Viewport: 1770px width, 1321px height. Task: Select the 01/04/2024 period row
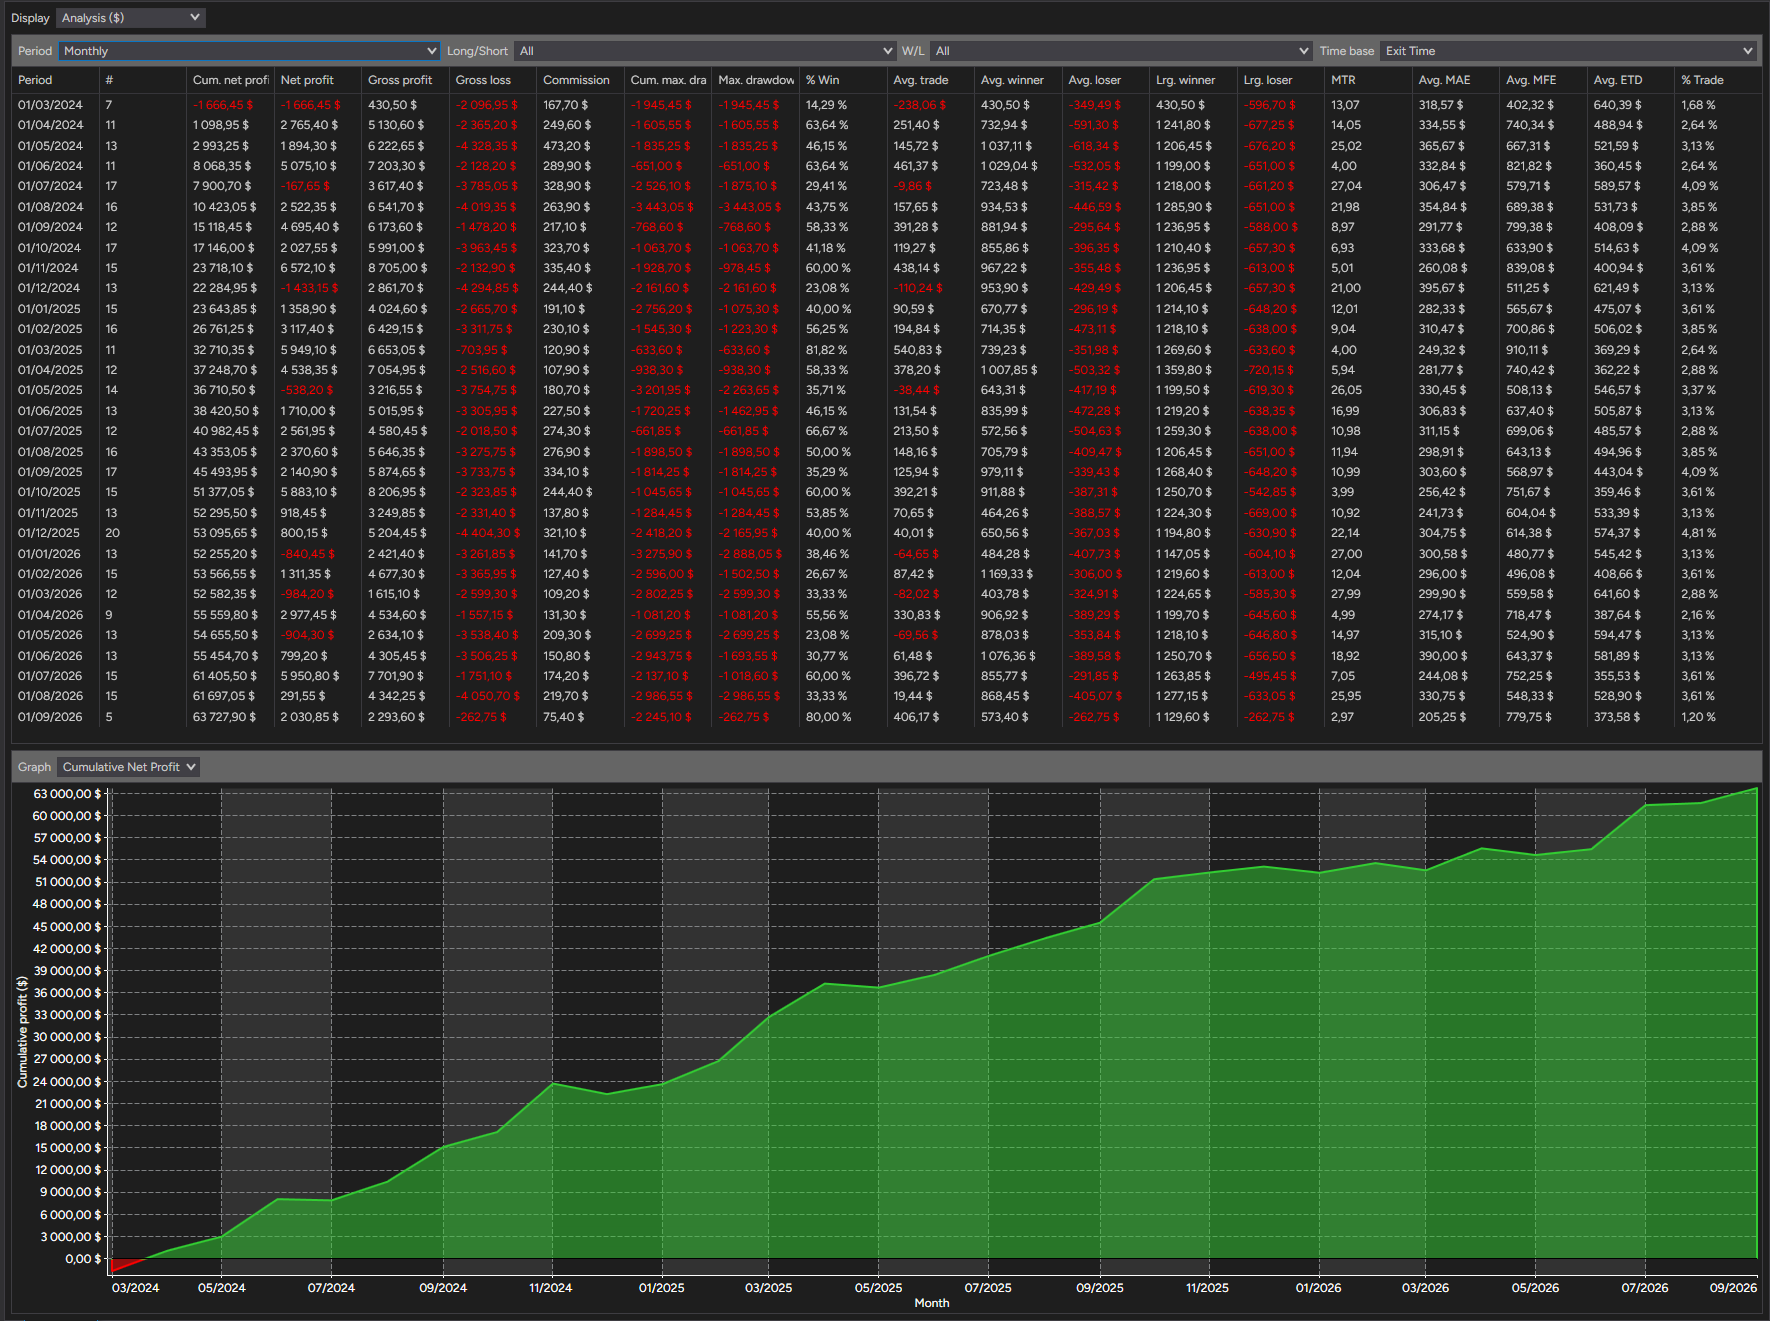pyautogui.click(x=887, y=125)
